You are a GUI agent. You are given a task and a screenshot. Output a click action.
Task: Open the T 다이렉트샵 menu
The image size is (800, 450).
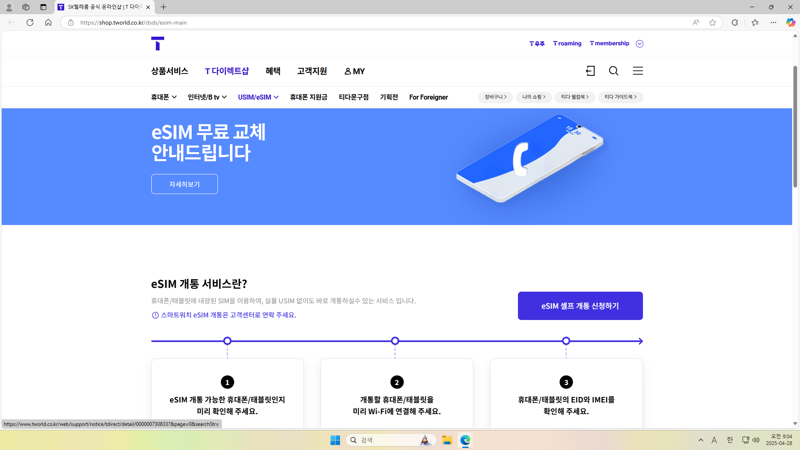pos(227,71)
